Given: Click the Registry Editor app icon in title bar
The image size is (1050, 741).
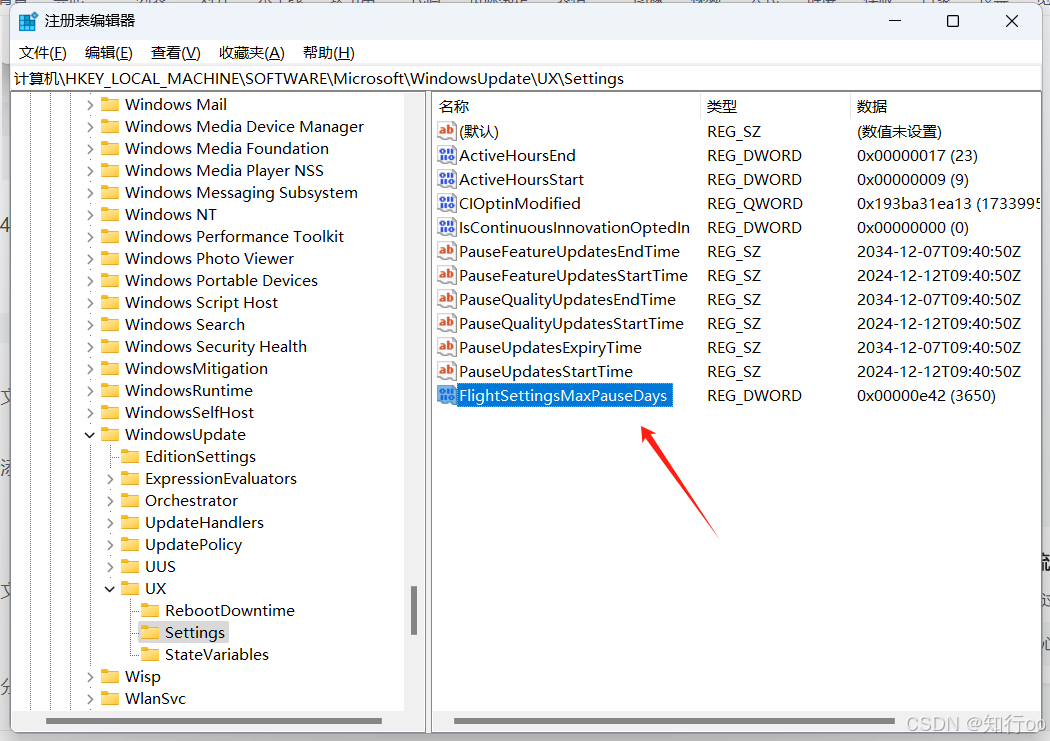Looking at the screenshot, I should pyautogui.click(x=28, y=21).
